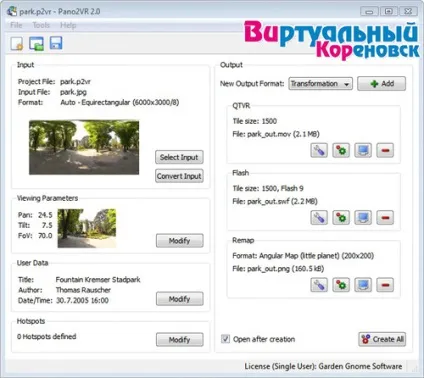The width and height of the screenshot is (424, 378).
Task: Click the New project toolbar icon
Action: [17, 43]
